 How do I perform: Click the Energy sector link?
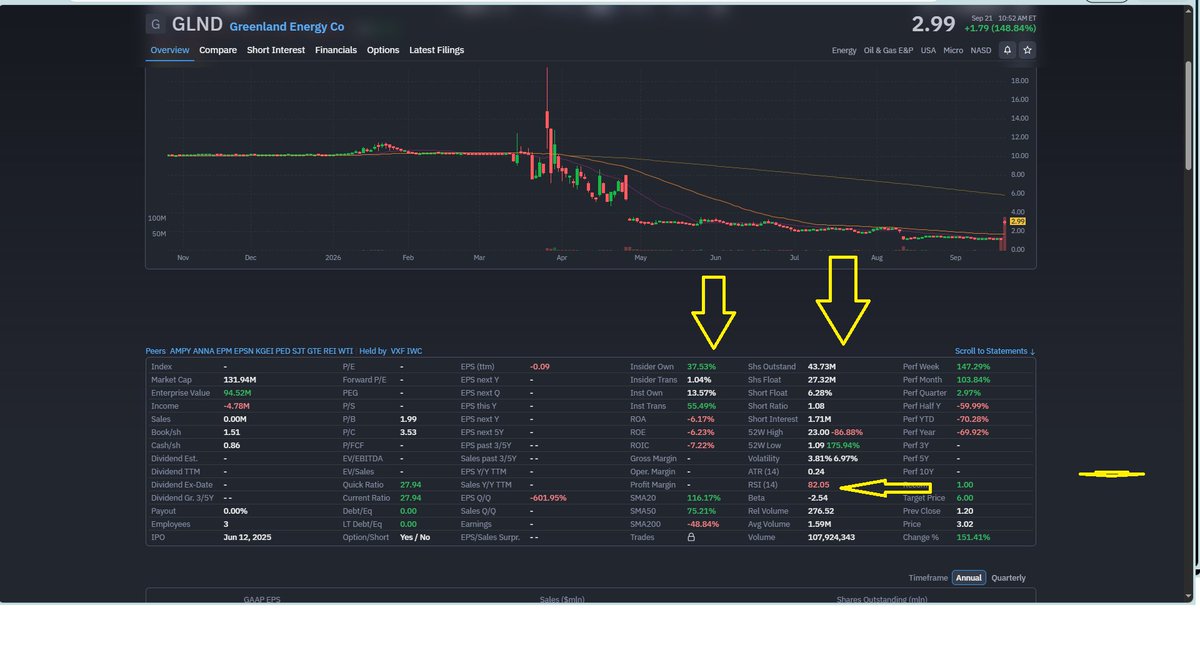[844, 50]
